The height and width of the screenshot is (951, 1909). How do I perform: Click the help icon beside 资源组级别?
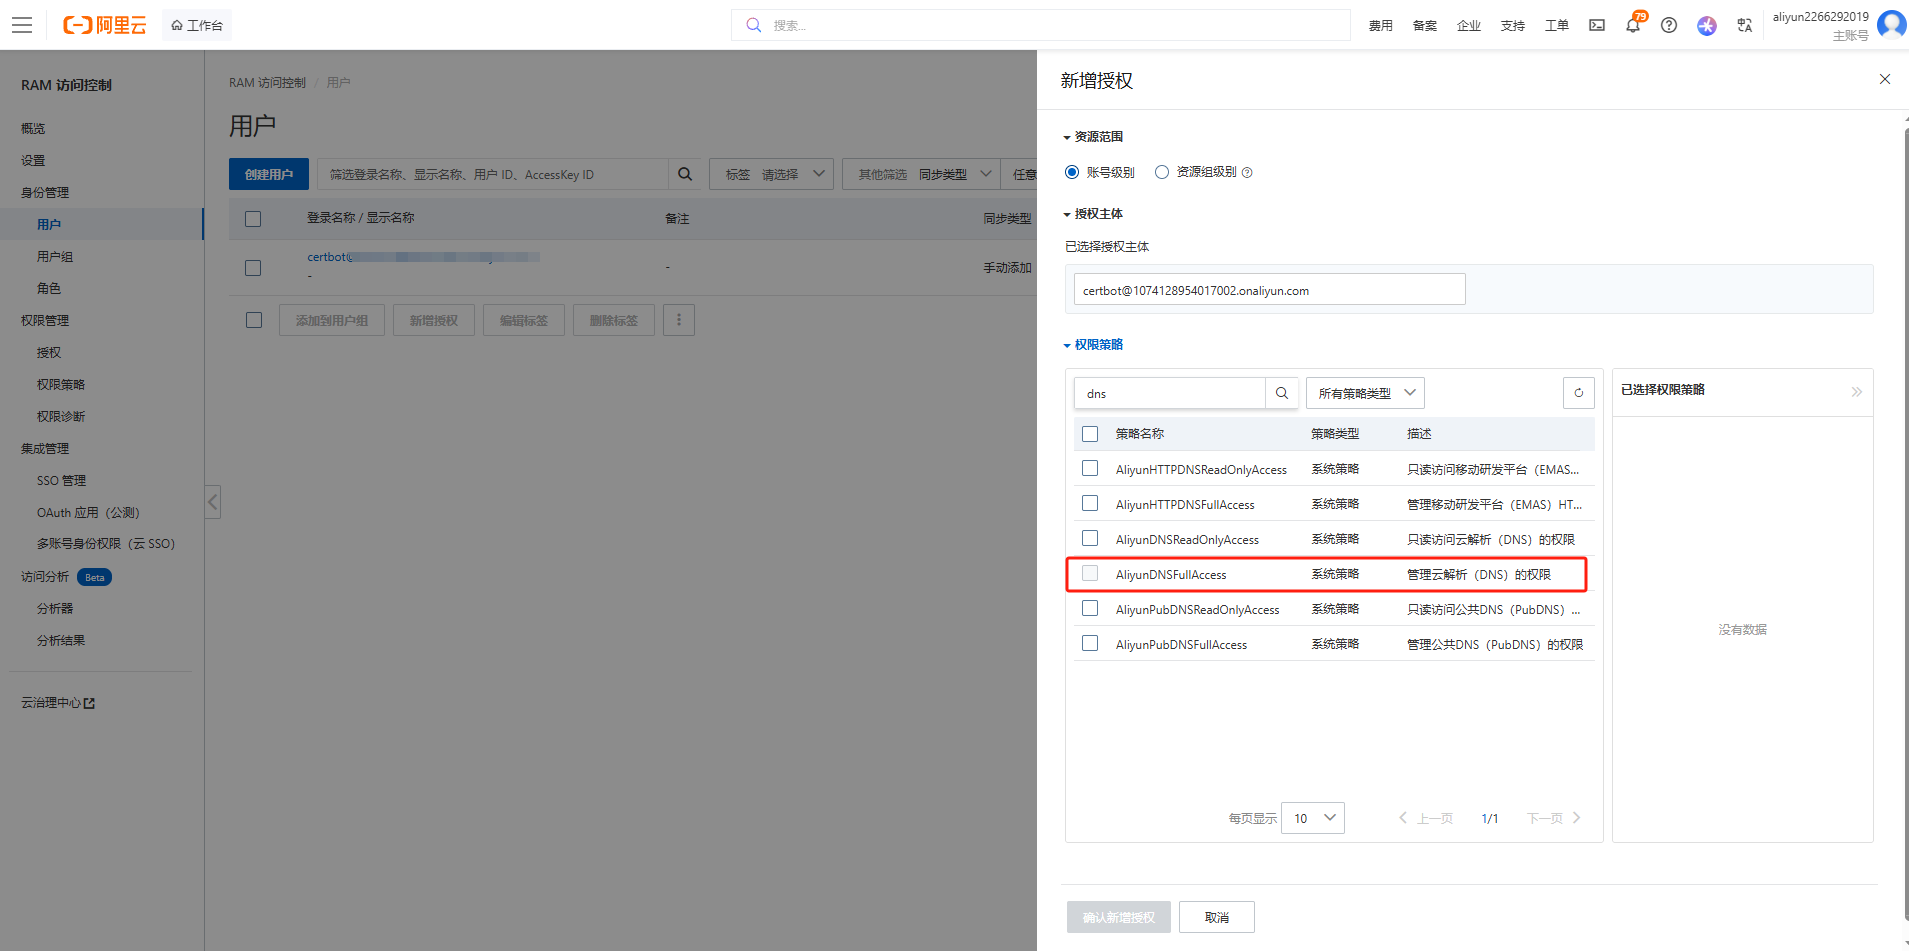pyautogui.click(x=1247, y=173)
